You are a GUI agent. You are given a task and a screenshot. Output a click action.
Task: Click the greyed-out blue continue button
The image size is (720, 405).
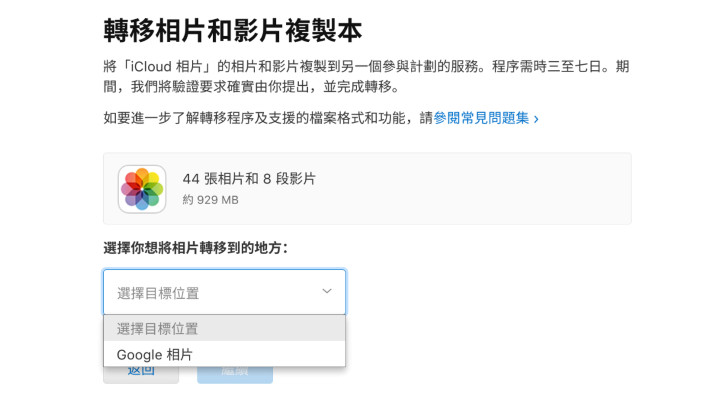(x=235, y=375)
